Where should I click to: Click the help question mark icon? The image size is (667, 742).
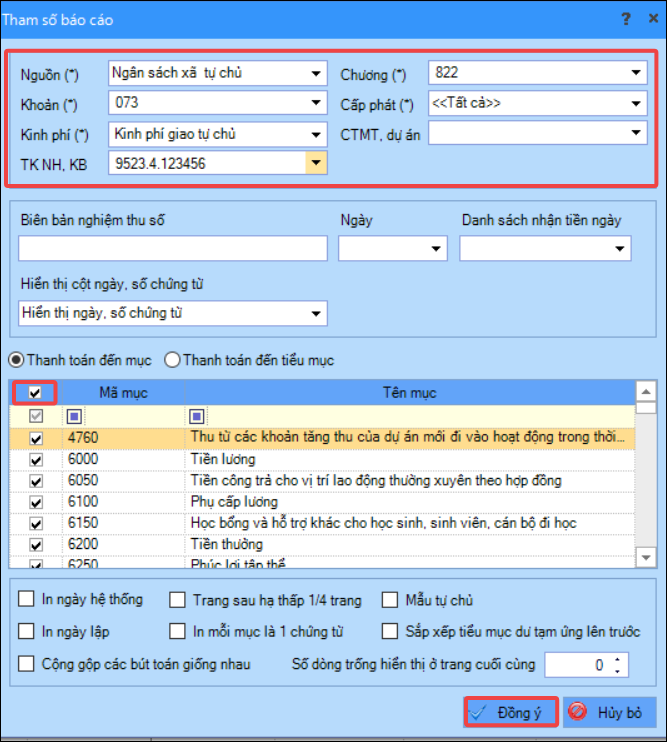(626, 19)
